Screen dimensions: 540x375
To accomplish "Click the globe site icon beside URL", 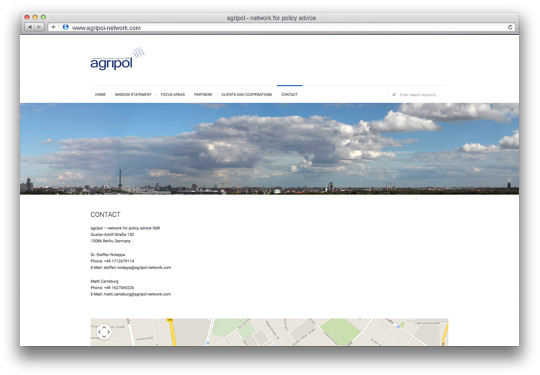I will point(65,27).
